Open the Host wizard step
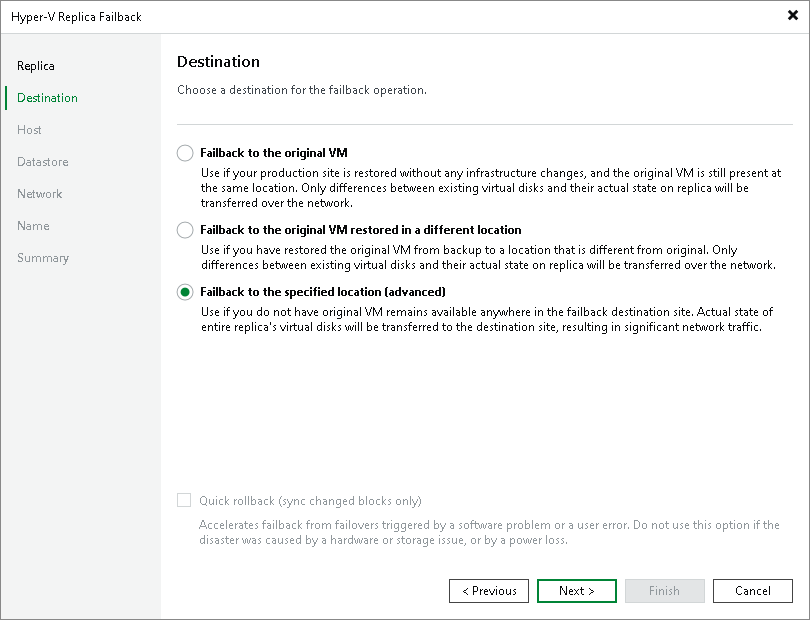Screen dimensions: 810x620 (x=29, y=130)
